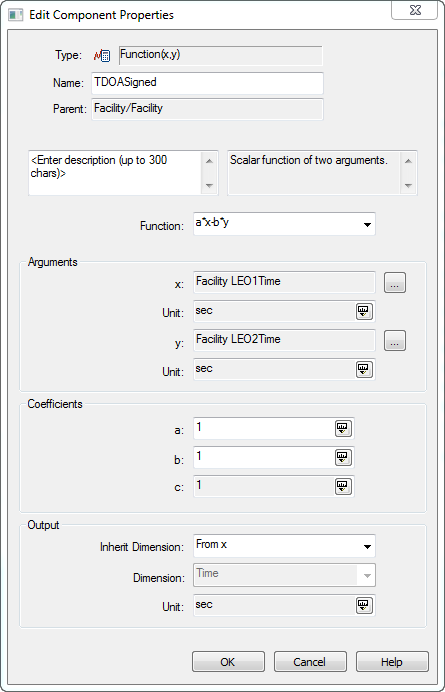Browse for the y argument component
Screen dimensions: 445x692
tap(395, 341)
